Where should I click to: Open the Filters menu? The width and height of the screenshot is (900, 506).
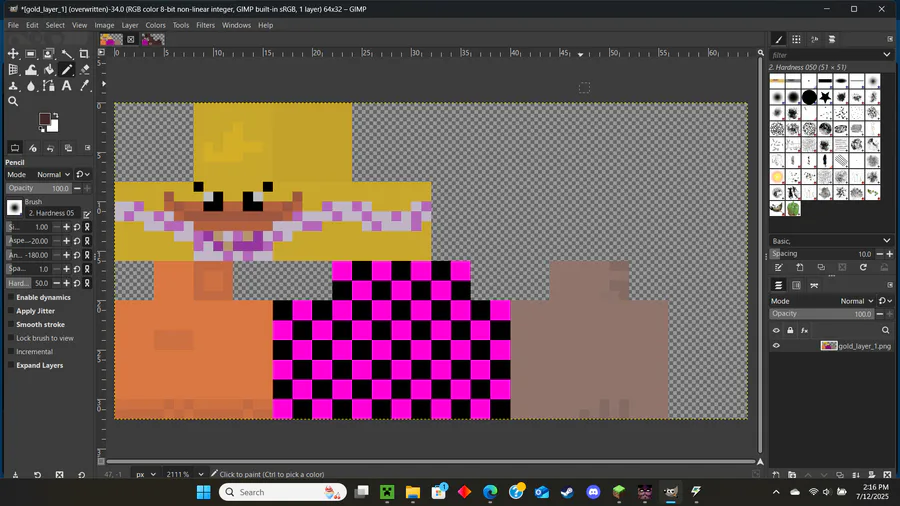click(205, 25)
